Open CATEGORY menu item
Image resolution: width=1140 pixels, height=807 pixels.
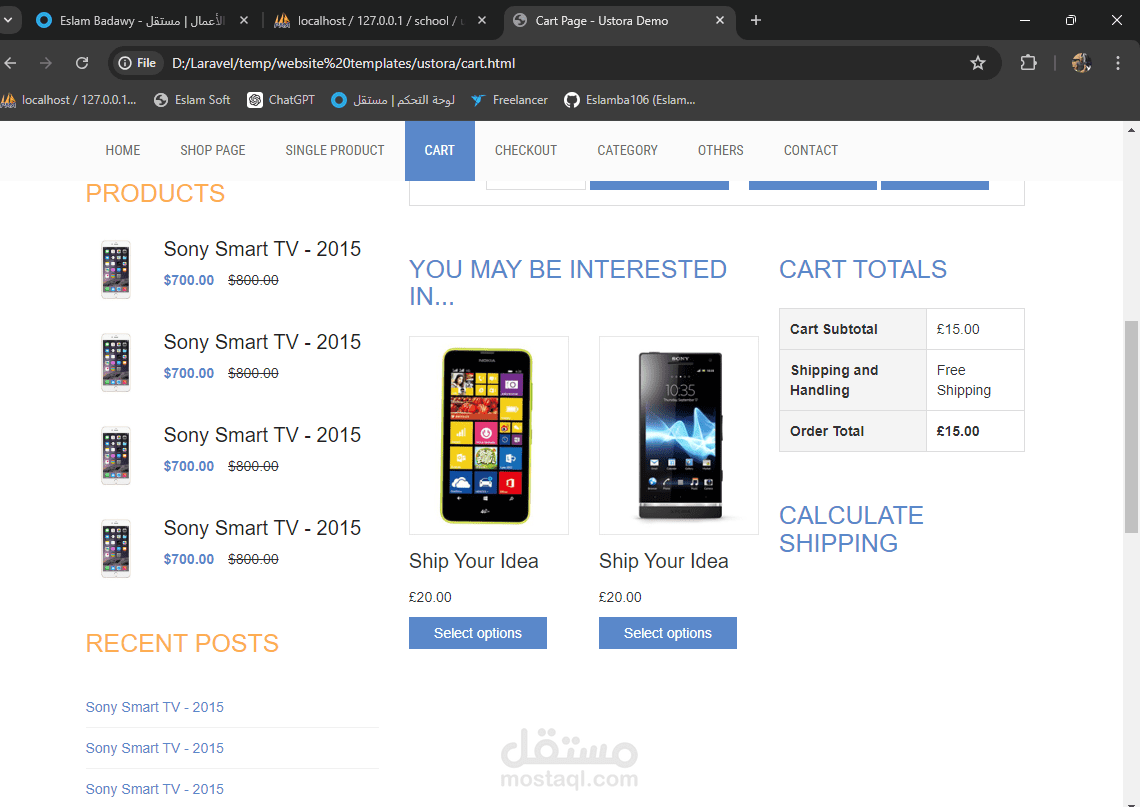(627, 150)
